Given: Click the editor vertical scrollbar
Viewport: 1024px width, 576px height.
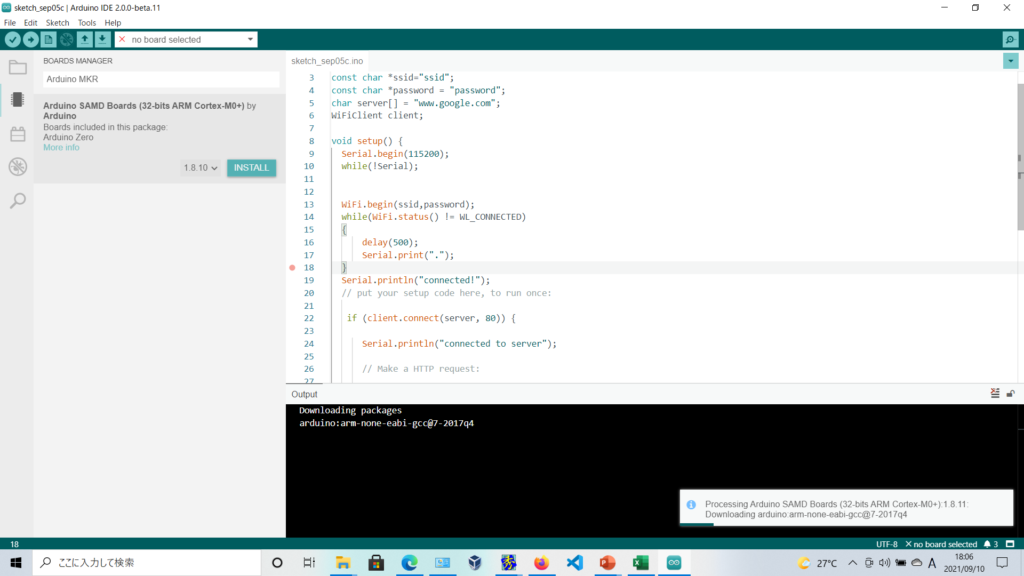Looking at the screenshot, I should [1020, 157].
